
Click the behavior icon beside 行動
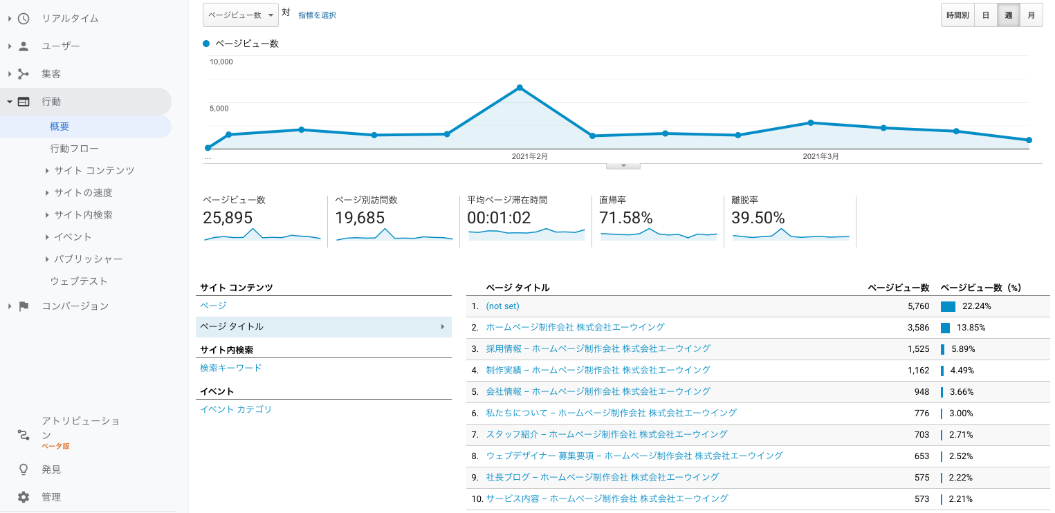[23, 102]
